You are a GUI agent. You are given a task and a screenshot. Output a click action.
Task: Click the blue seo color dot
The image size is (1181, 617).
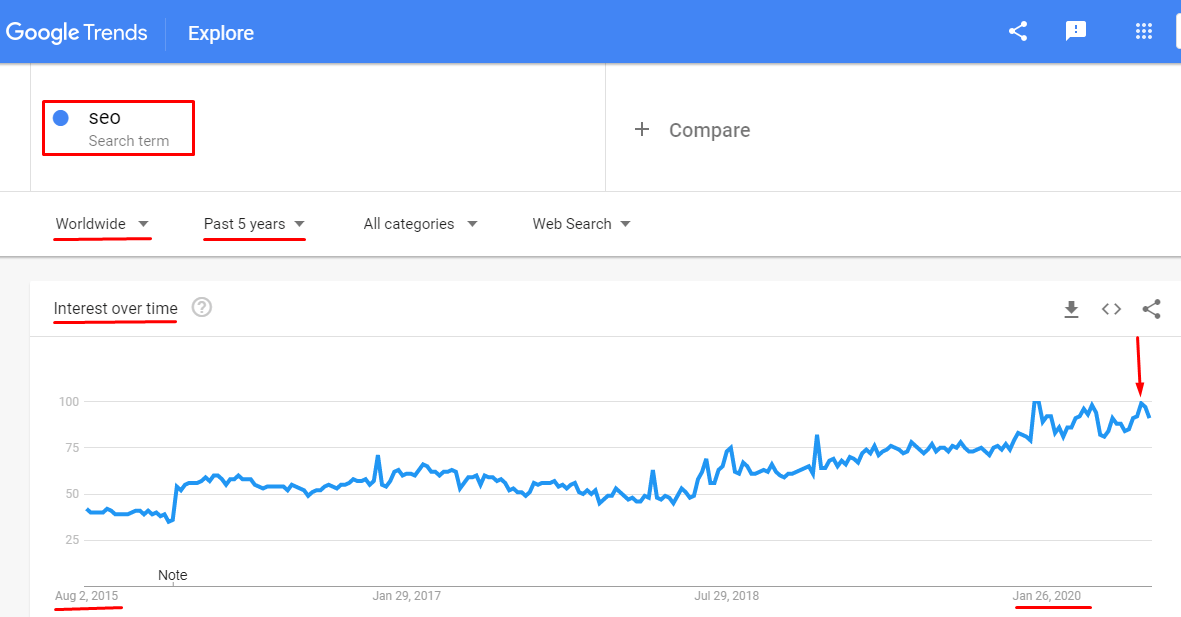[x=61, y=118]
